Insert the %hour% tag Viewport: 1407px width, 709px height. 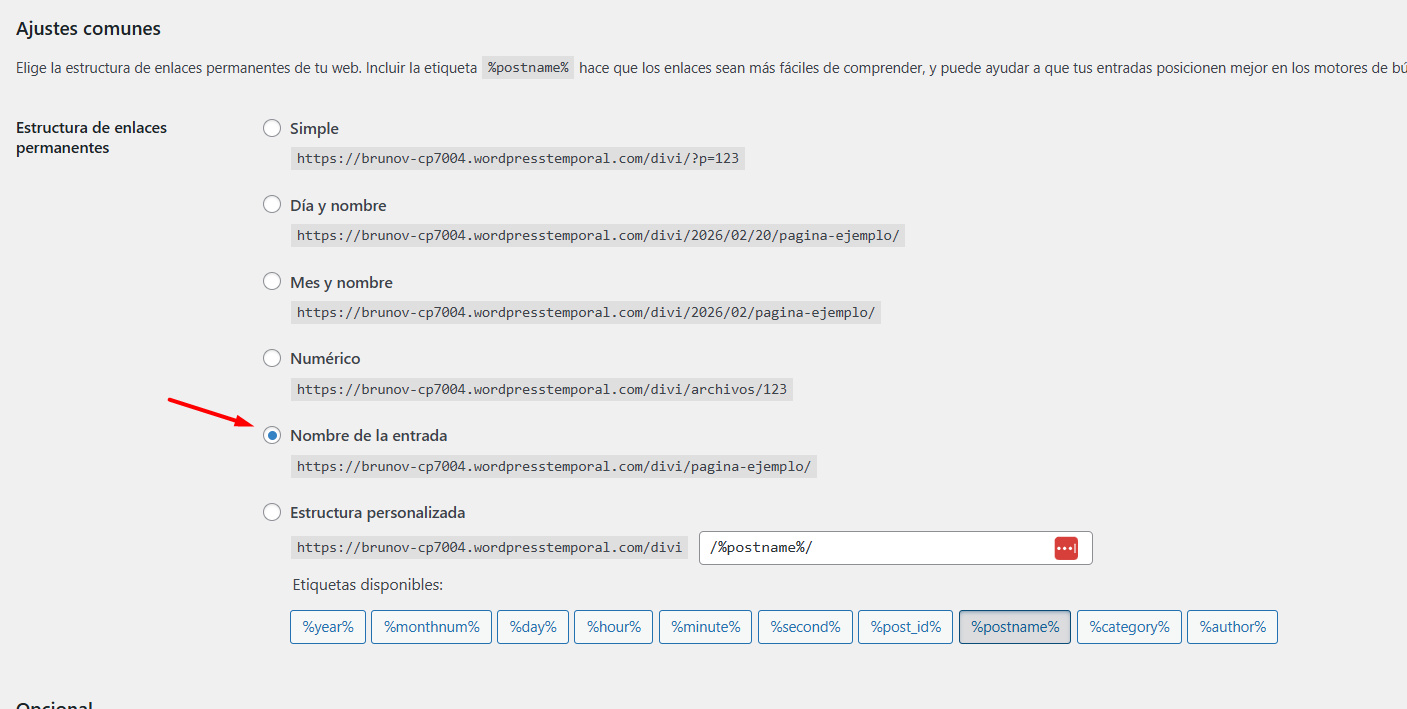pos(614,627)
